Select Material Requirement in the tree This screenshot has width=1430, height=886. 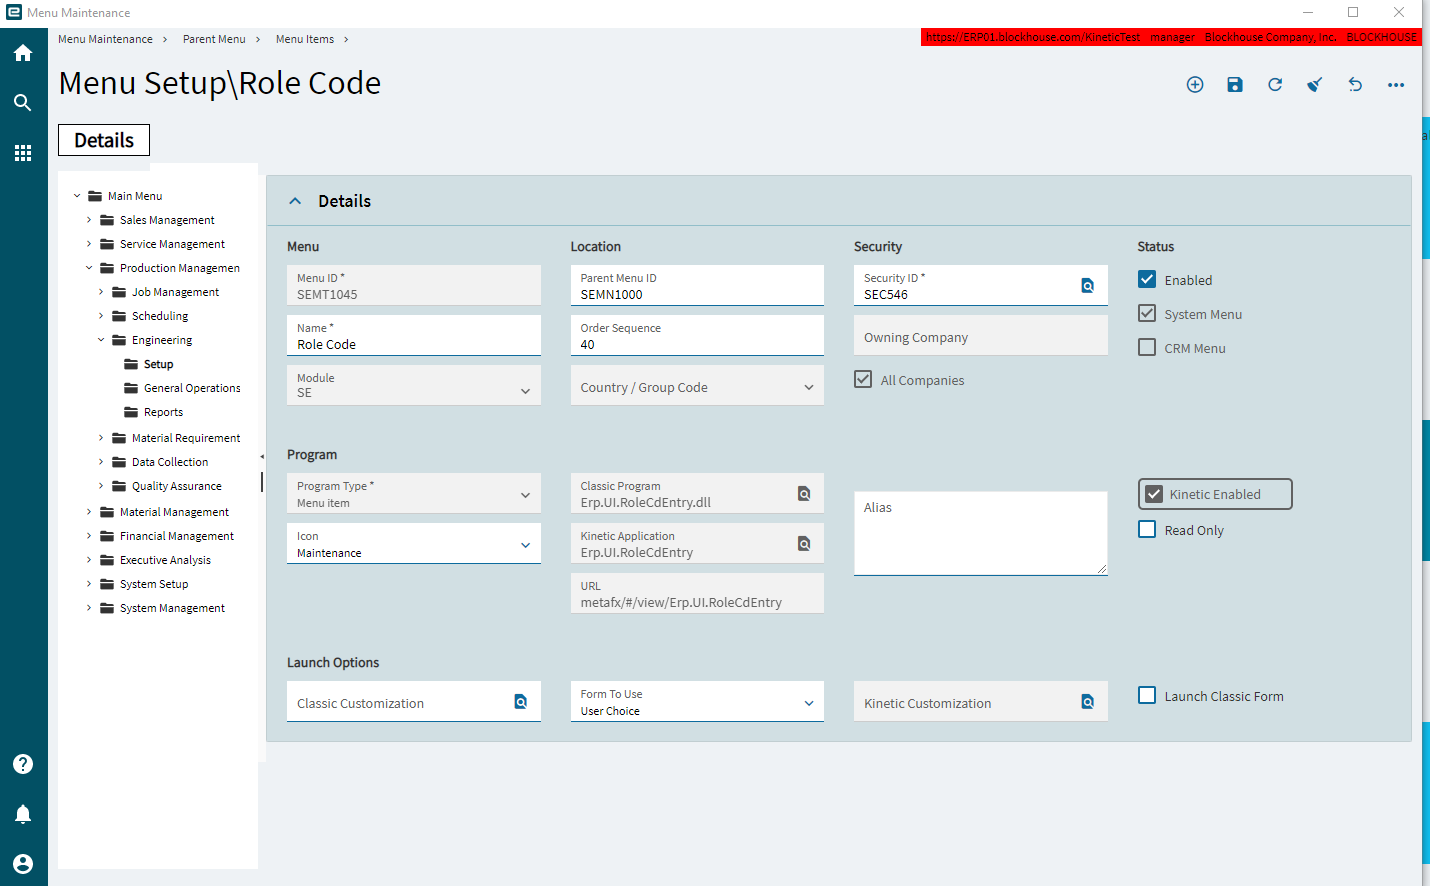[x=186, y=438]
